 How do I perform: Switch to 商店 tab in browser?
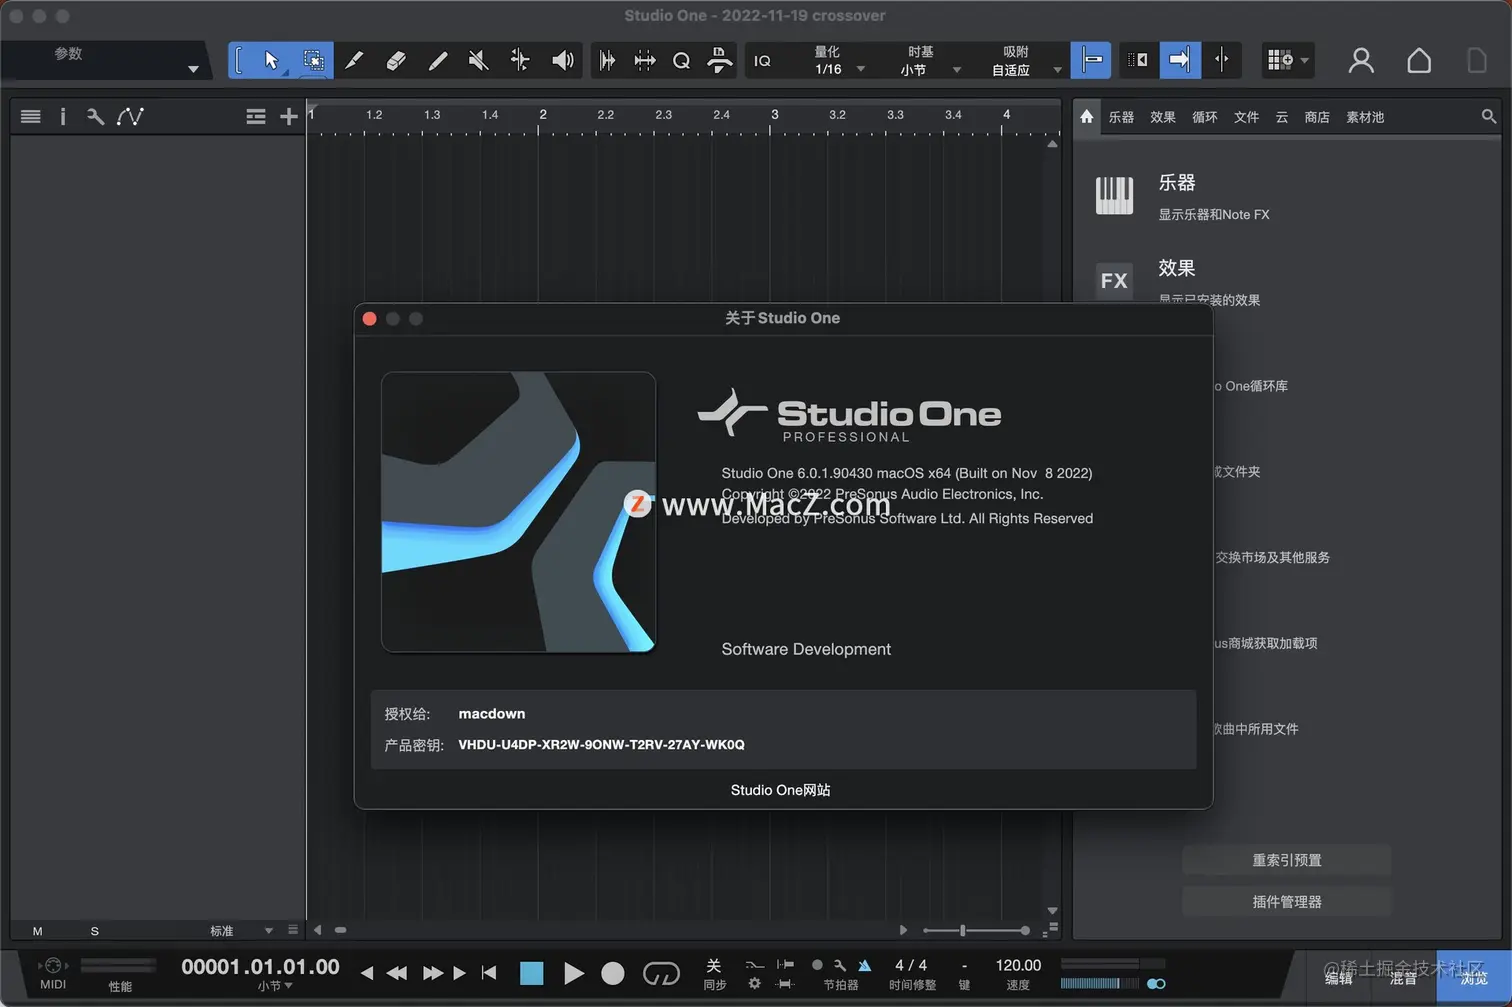pos(1317,117)
